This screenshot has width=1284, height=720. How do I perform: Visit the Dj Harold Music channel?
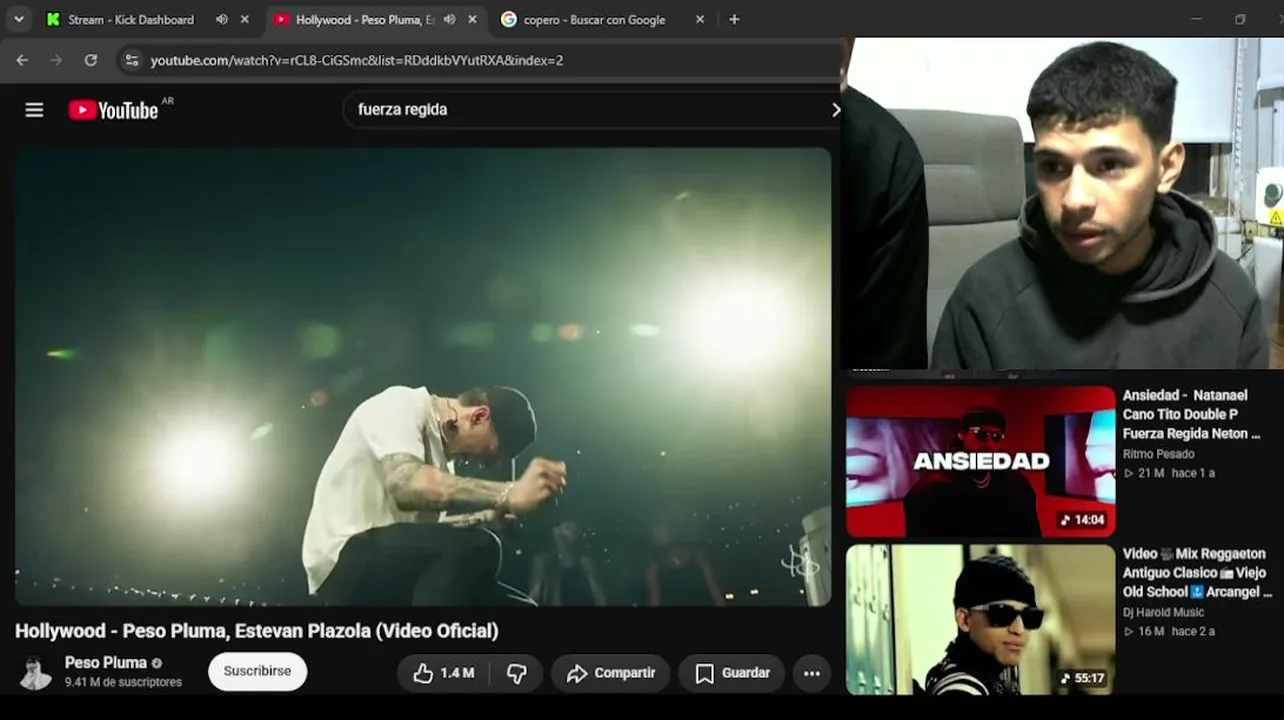[1163, 612]
